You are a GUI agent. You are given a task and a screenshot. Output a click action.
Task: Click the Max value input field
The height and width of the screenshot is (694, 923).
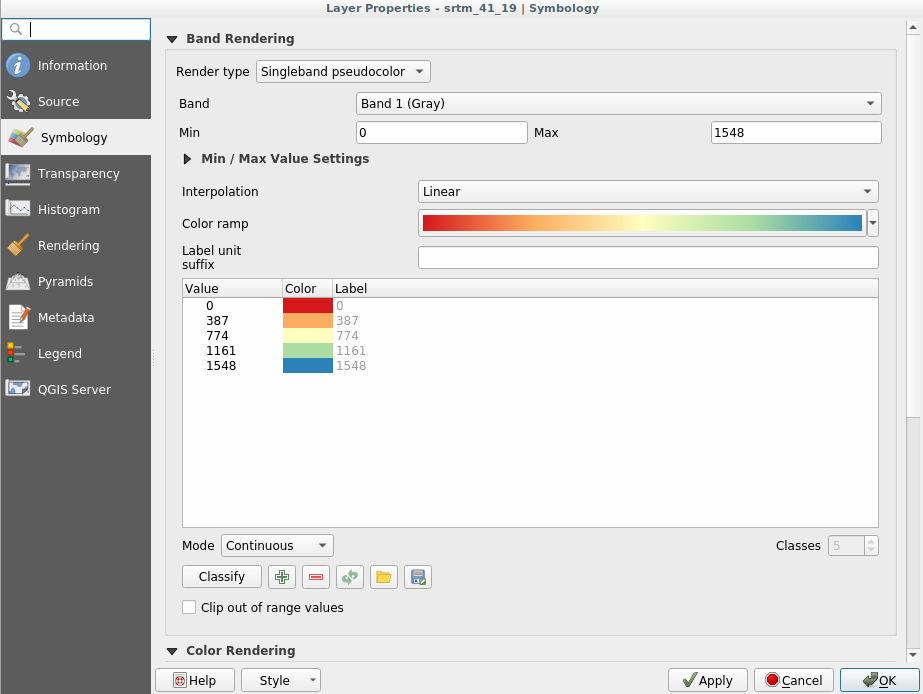tap(795, 133)
